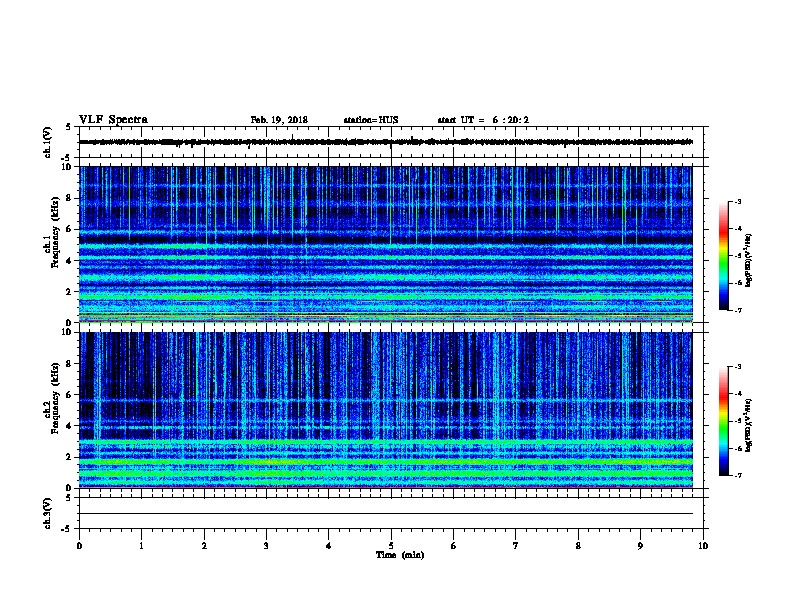Click time axis tick label "0"
The height and width of the screenshot is (612, 792).
click(x=79, y=546)
